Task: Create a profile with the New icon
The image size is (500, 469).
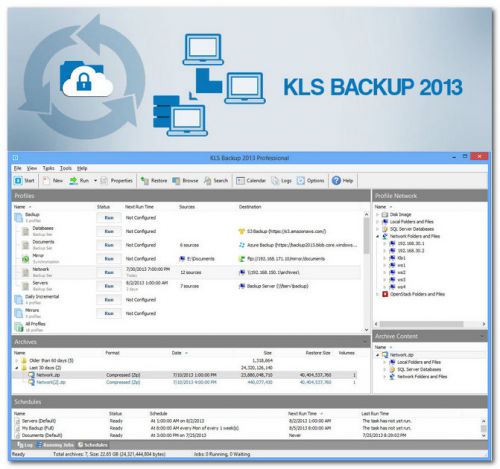Action: coord(46,180)
